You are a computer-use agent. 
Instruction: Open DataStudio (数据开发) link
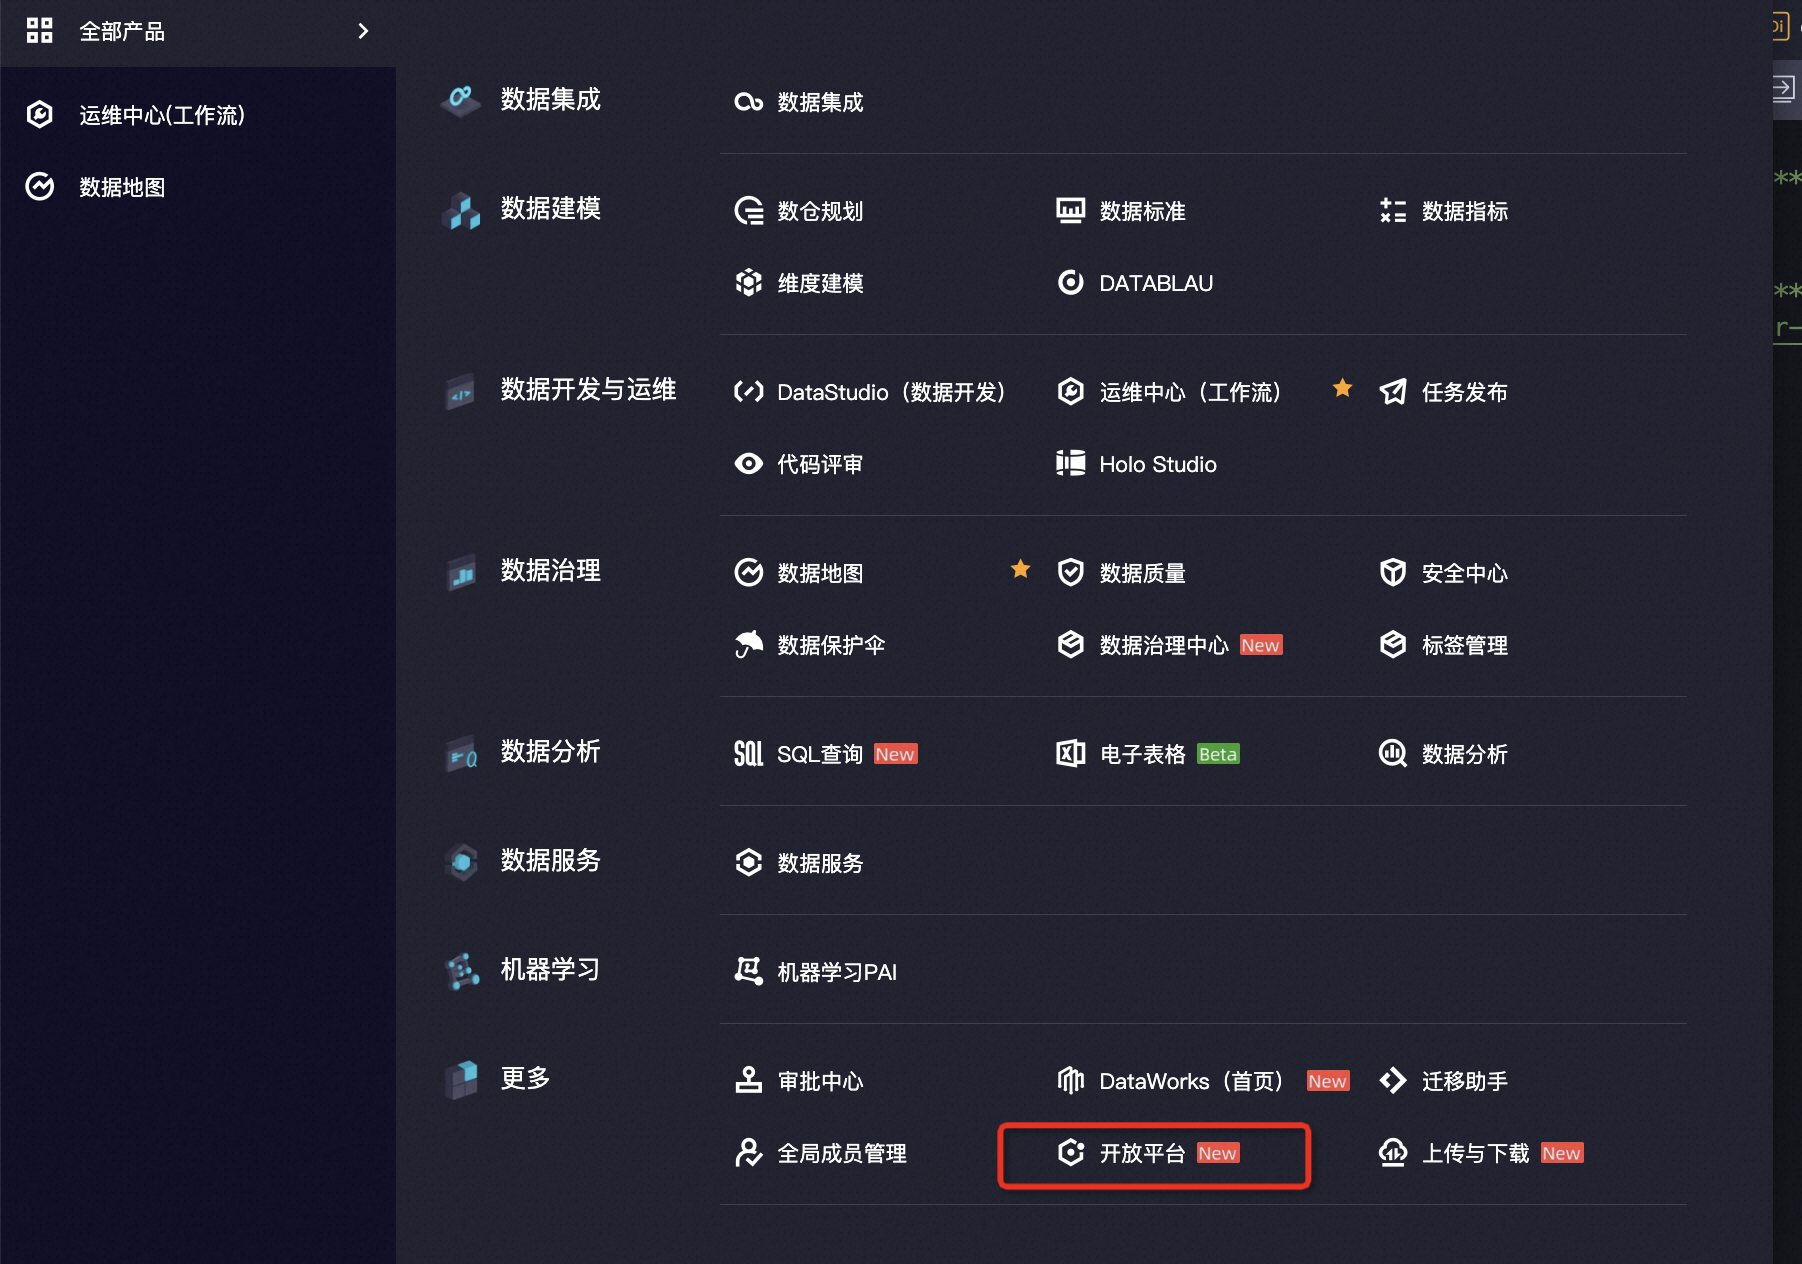click(x=890, y=392)
